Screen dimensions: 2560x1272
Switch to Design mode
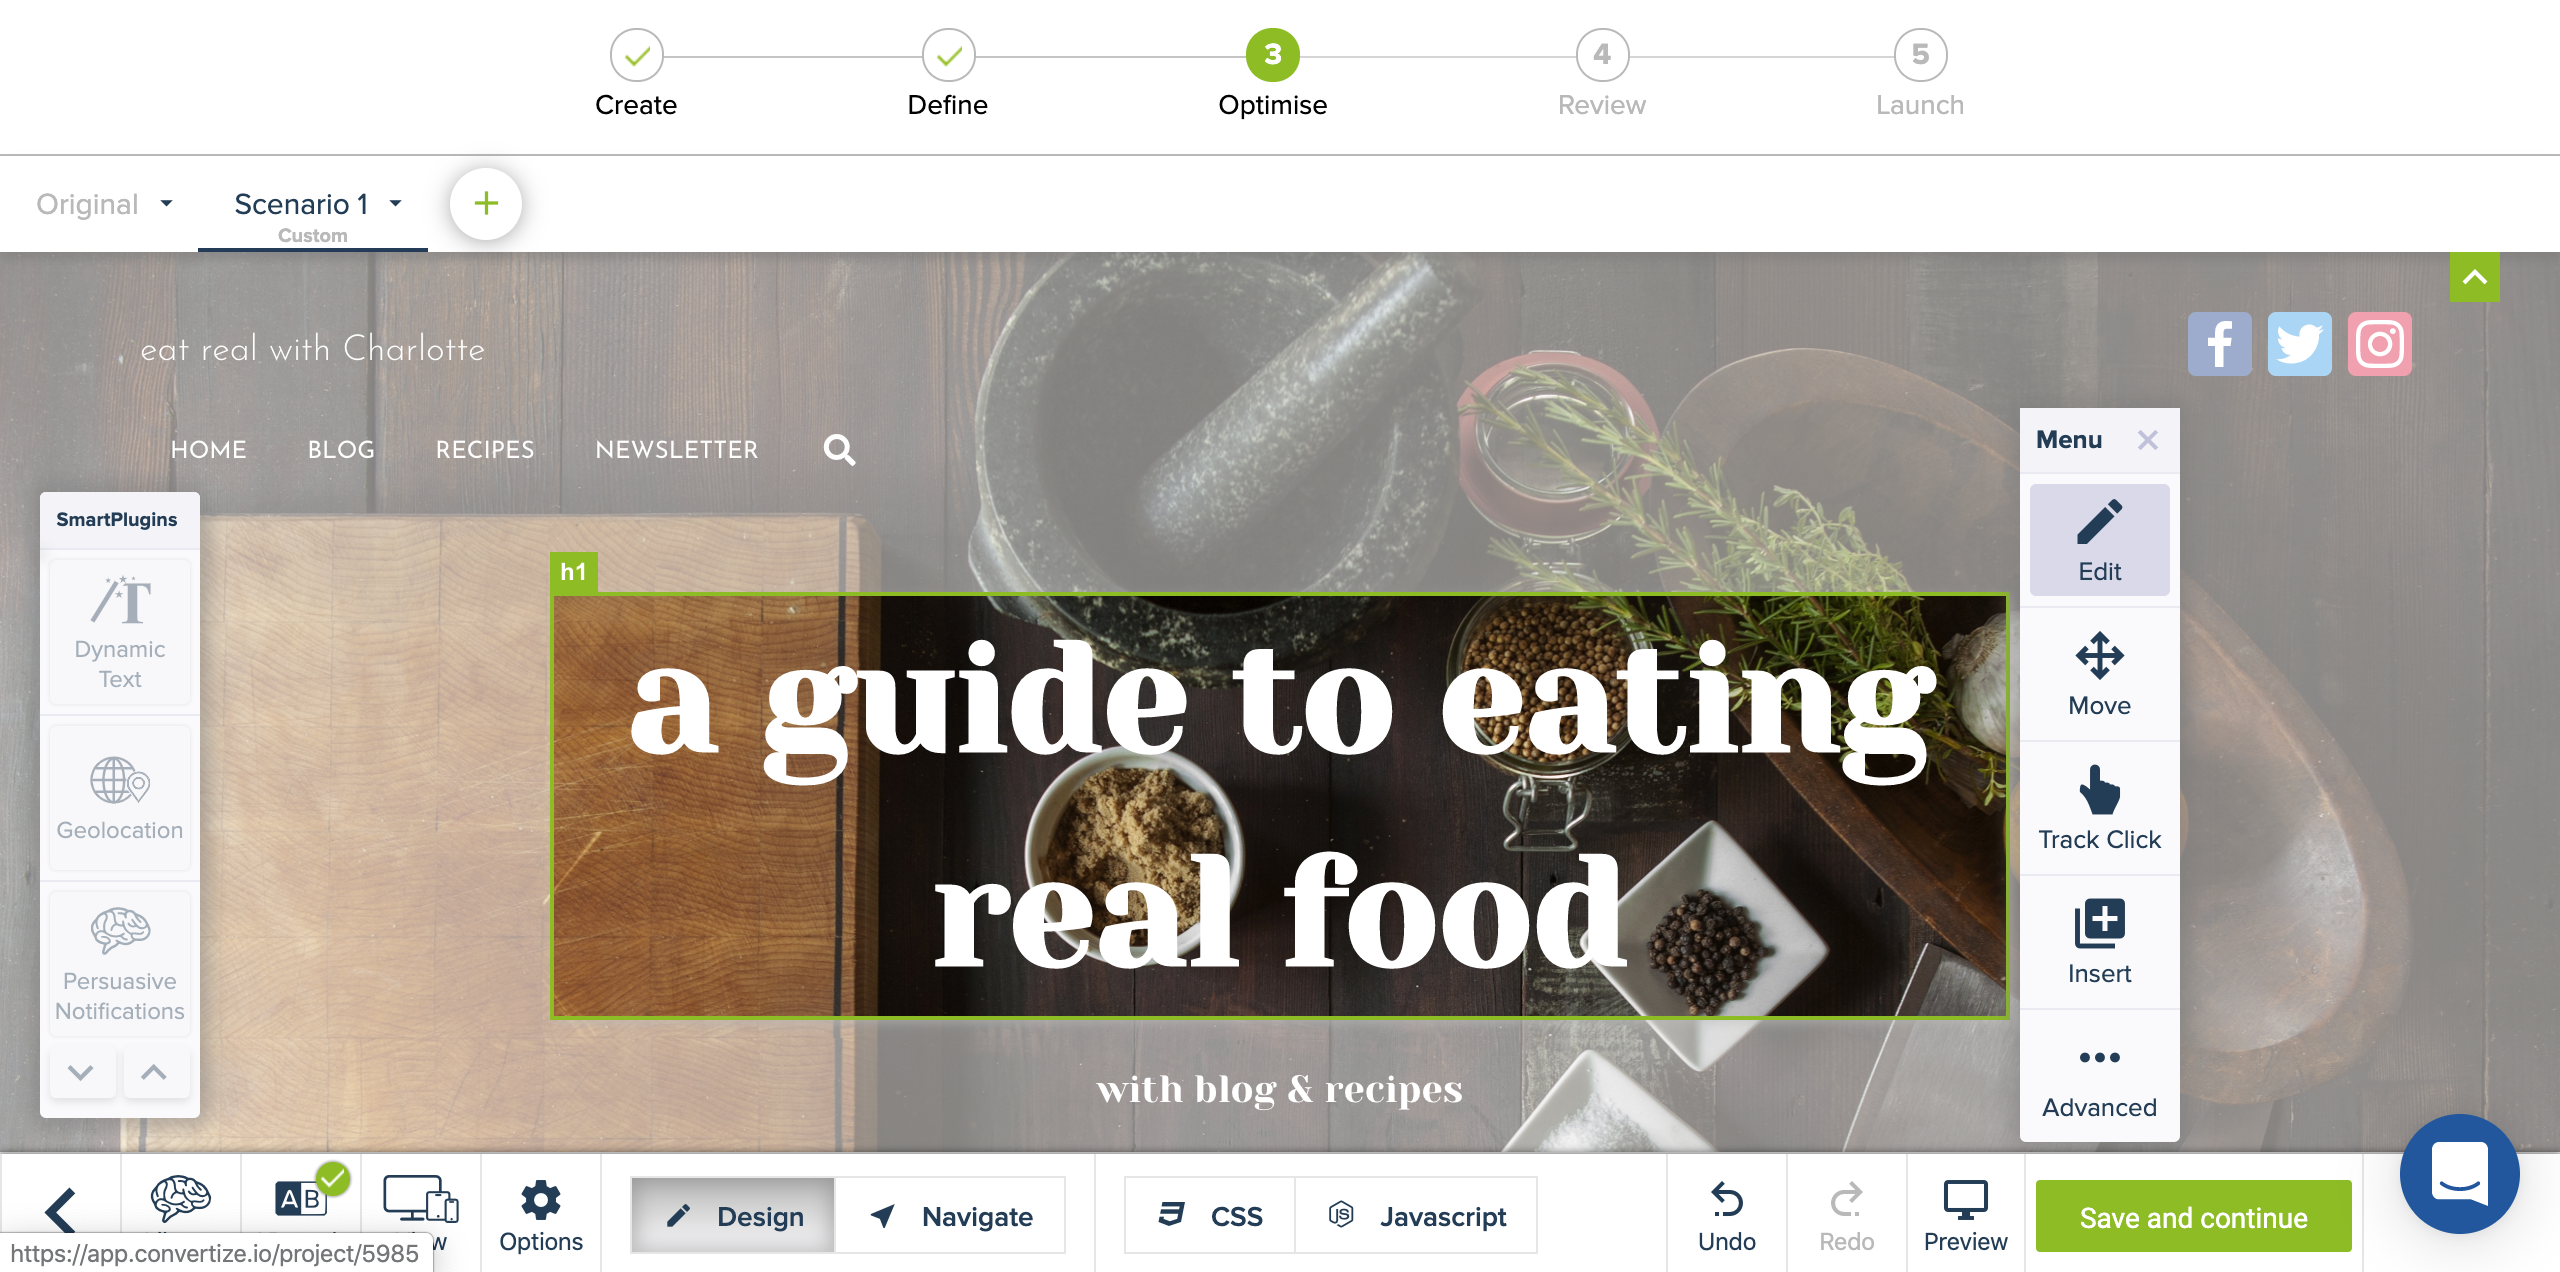(x=733, y=1216)
